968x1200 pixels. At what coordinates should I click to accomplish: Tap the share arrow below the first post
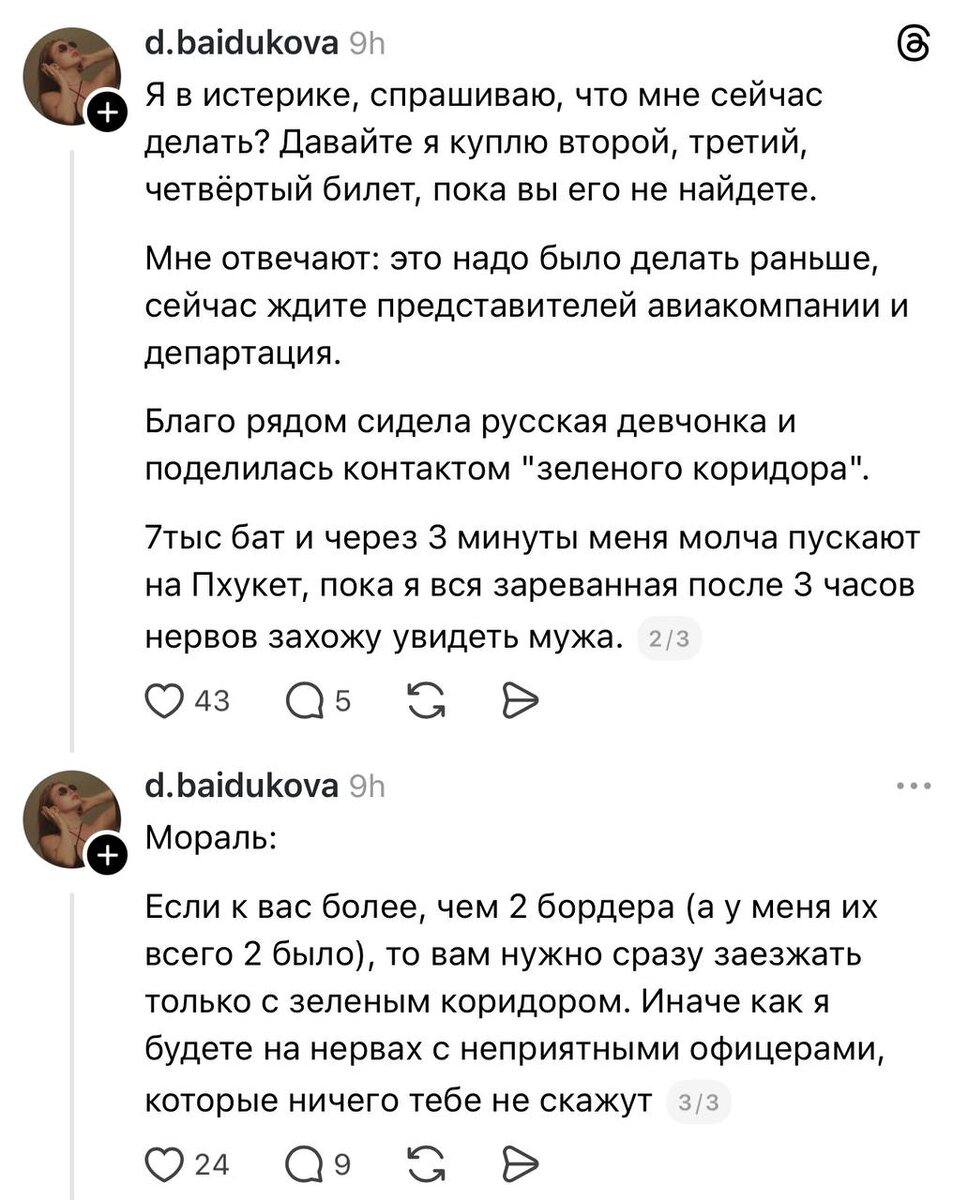click(519, 700)
